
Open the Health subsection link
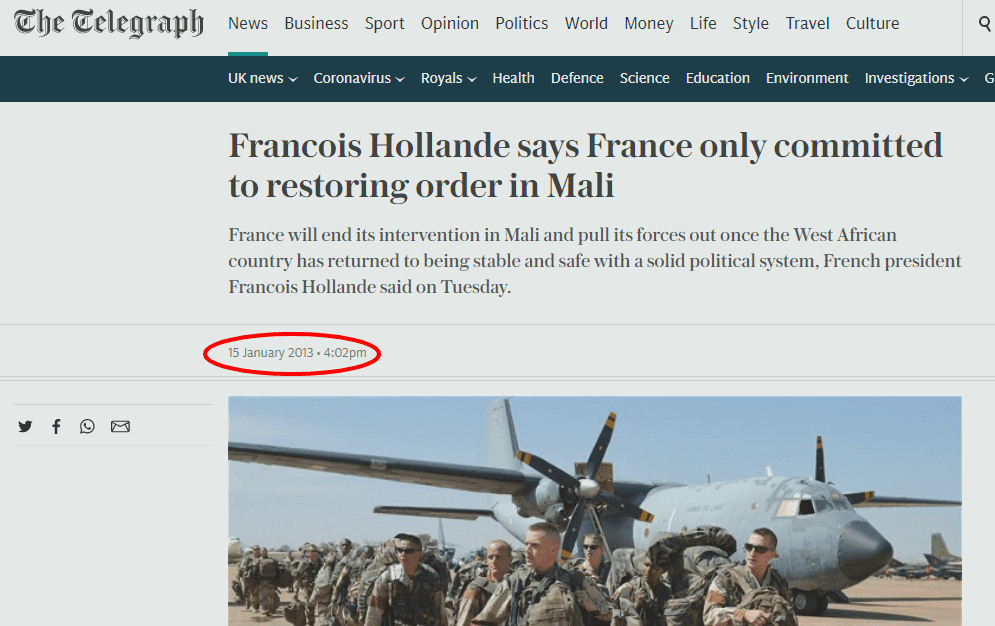[513, 78]
